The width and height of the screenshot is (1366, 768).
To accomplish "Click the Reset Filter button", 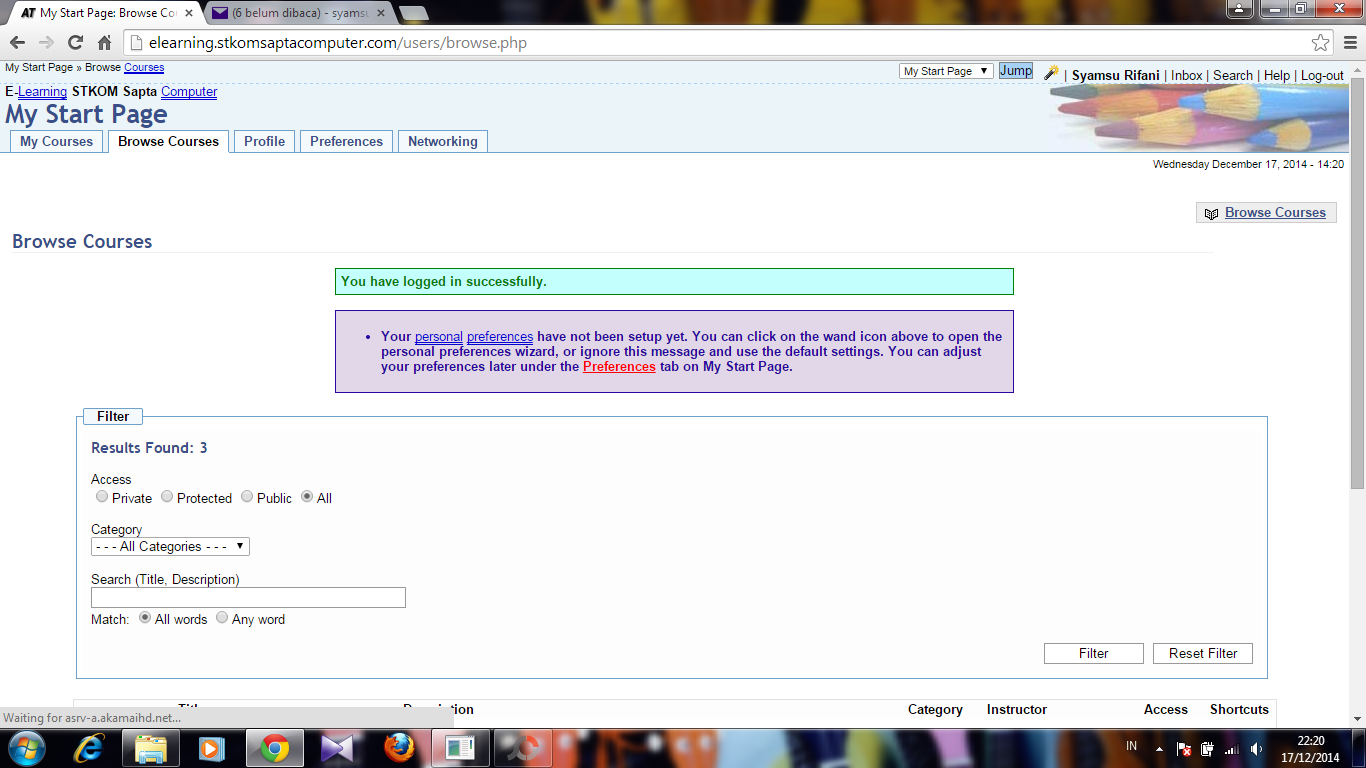I will [x=1203, y=653].
